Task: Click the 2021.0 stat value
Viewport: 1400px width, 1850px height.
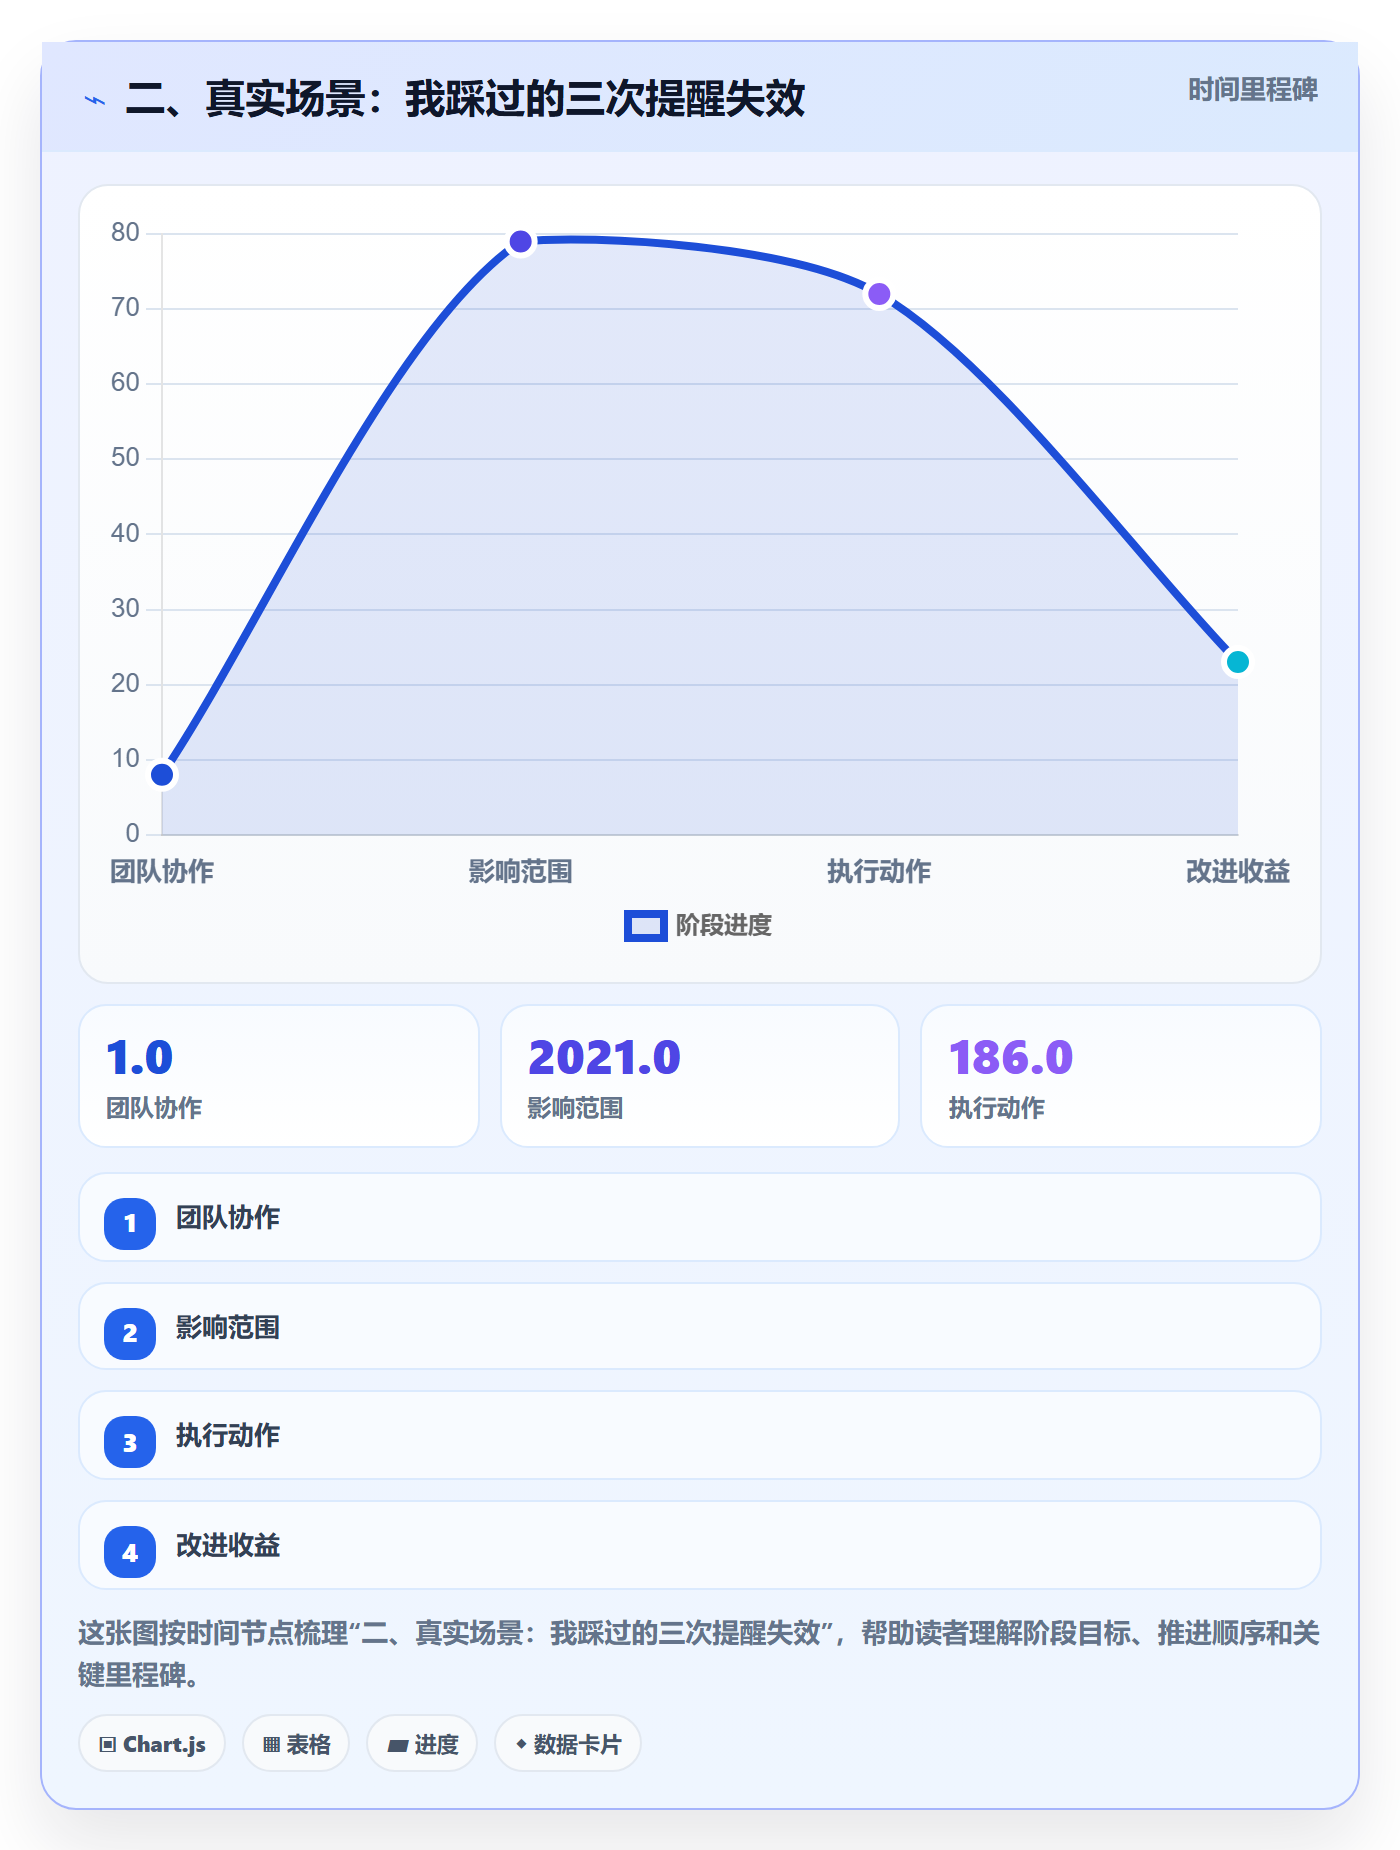Action: click(604, 1058)
